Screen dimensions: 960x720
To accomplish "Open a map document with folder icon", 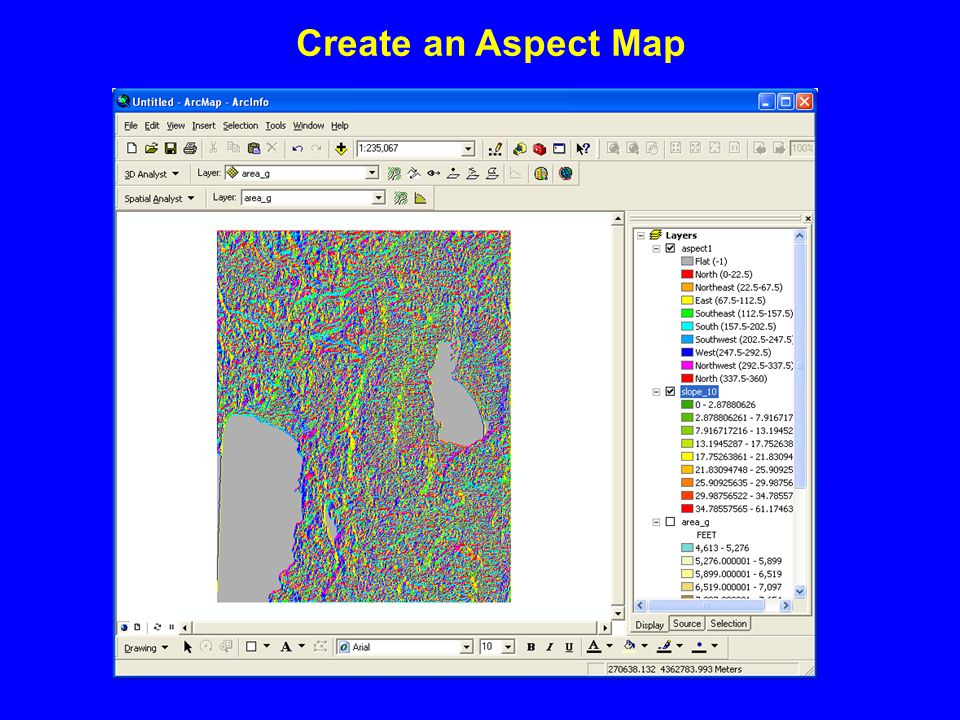I will (151, 148).
